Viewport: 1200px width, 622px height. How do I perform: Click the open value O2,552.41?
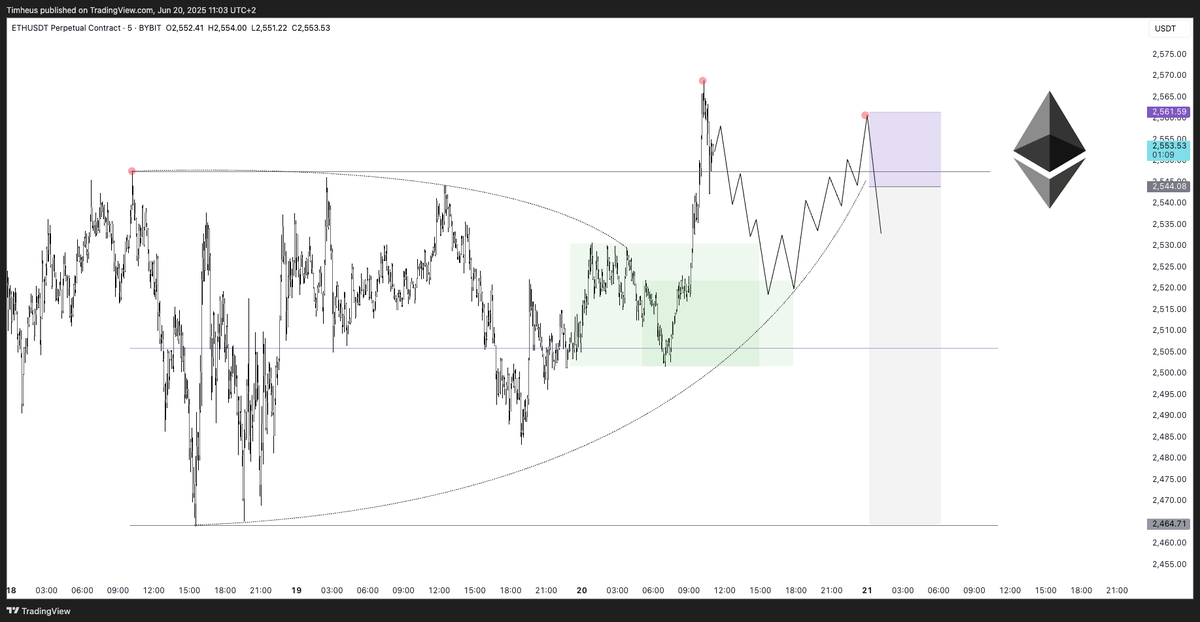pos(182,27)
